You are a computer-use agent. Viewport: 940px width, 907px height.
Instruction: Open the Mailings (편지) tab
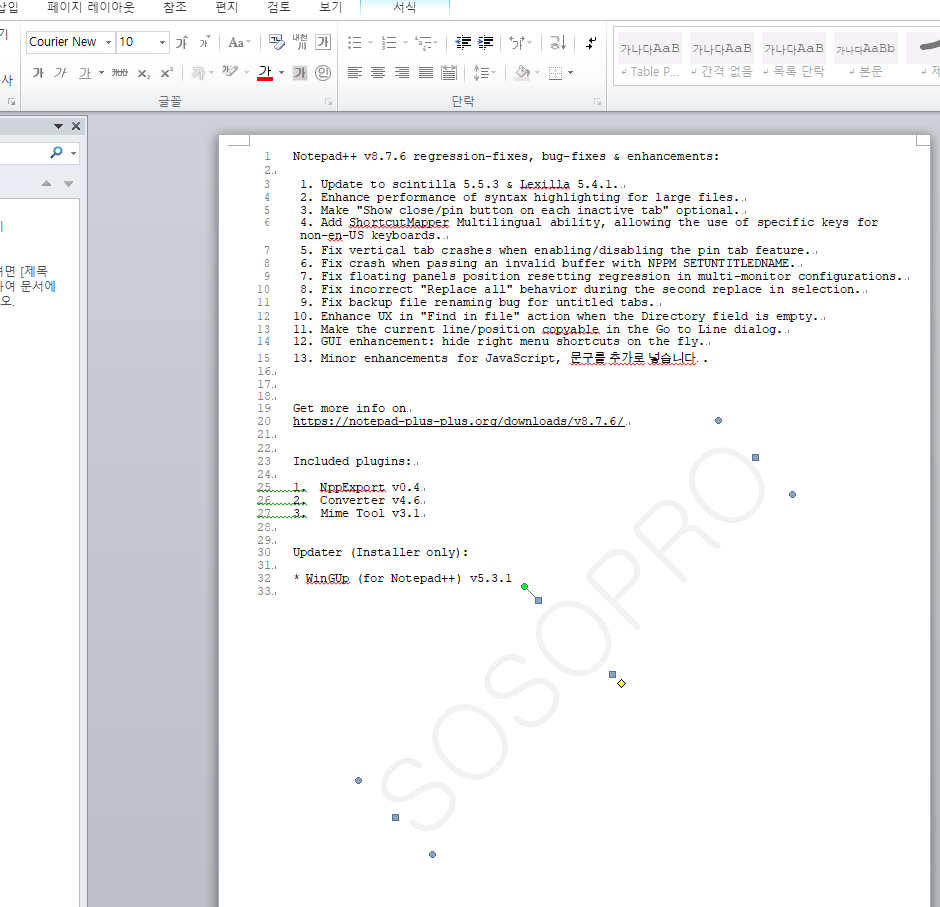point(227,7)
